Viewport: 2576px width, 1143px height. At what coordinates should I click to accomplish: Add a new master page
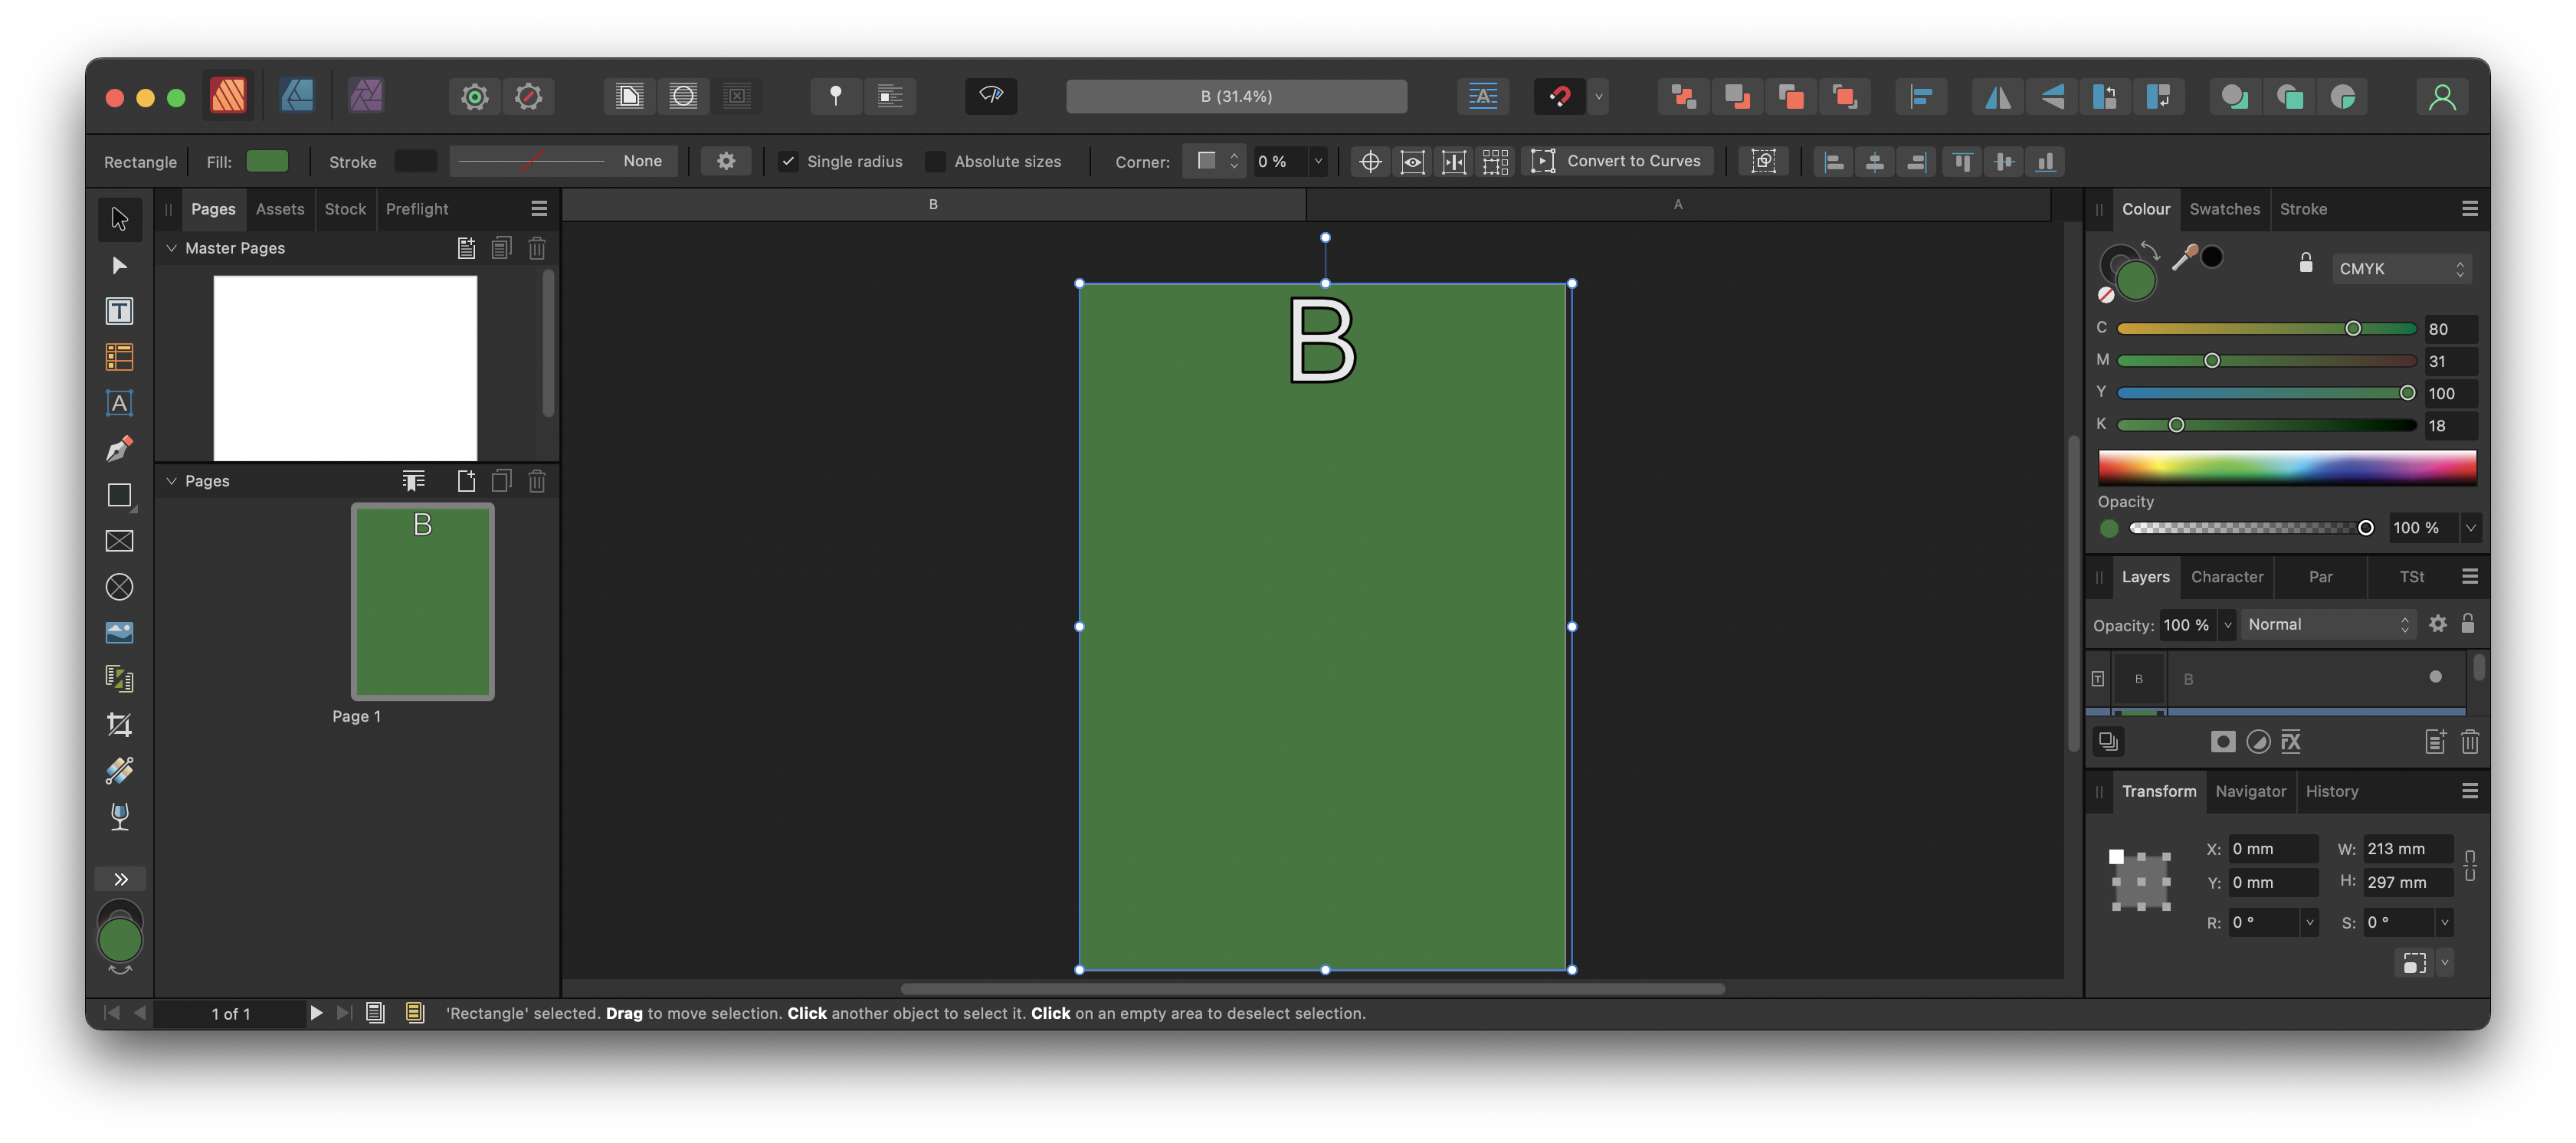tap(466, 248)
